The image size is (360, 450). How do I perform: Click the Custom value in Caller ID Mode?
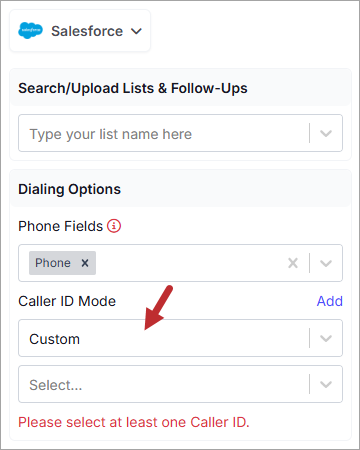[x=55, y=339]
